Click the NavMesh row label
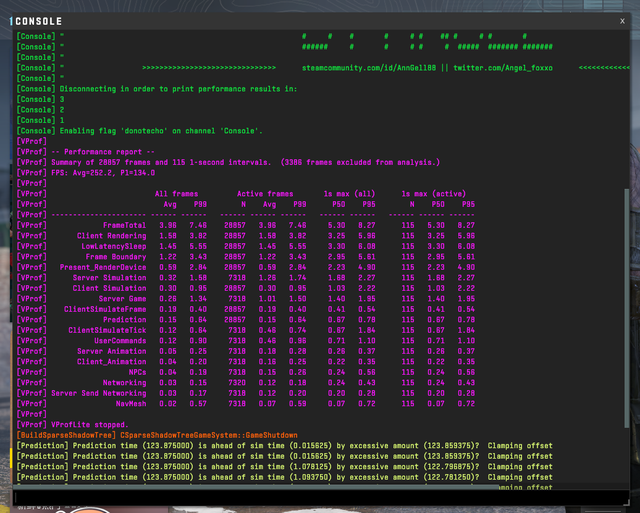Screen dimensions: 640x513 [131, 404]
